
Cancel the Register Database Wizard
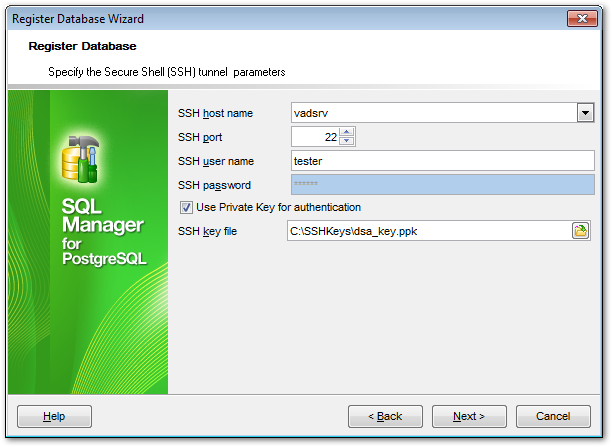pyautogui.click(x=553, y=416)
